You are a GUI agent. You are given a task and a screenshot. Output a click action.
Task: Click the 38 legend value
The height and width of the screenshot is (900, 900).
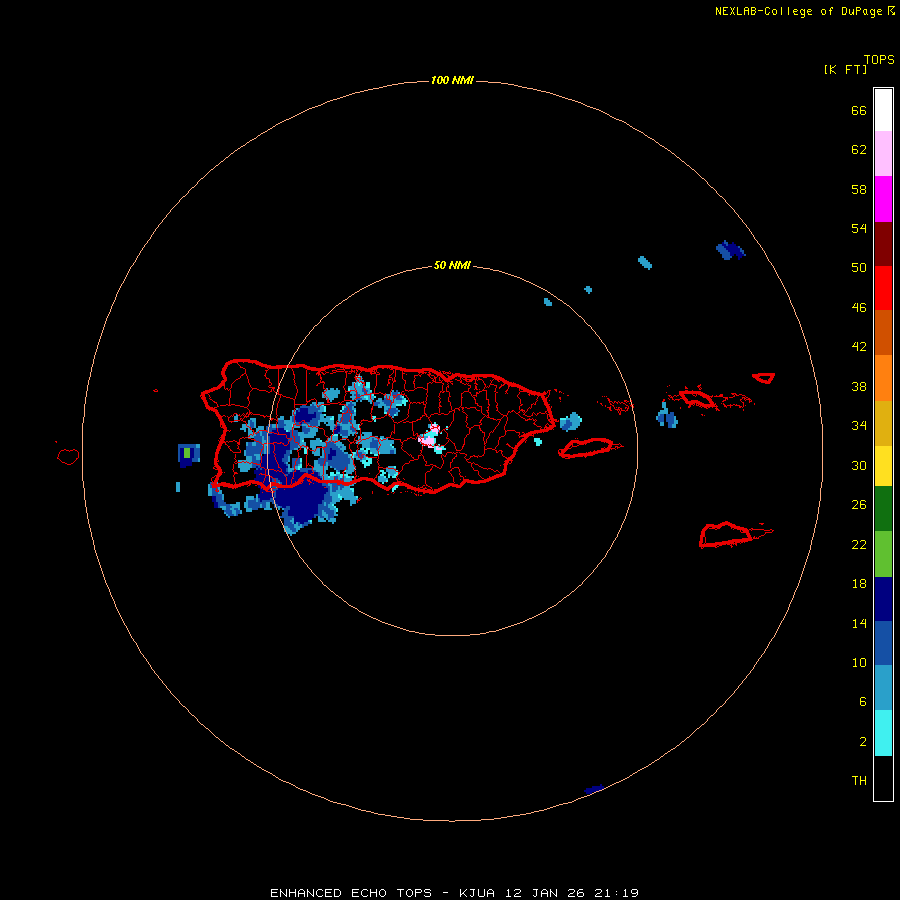(859, 386)
